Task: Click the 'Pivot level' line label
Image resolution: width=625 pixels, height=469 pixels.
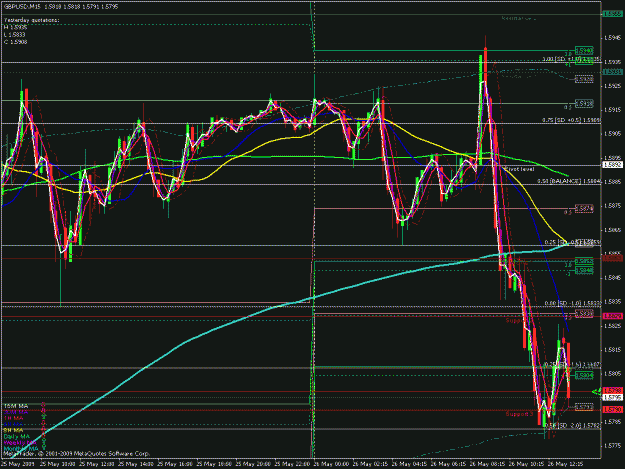Action: tap(520, 169)
